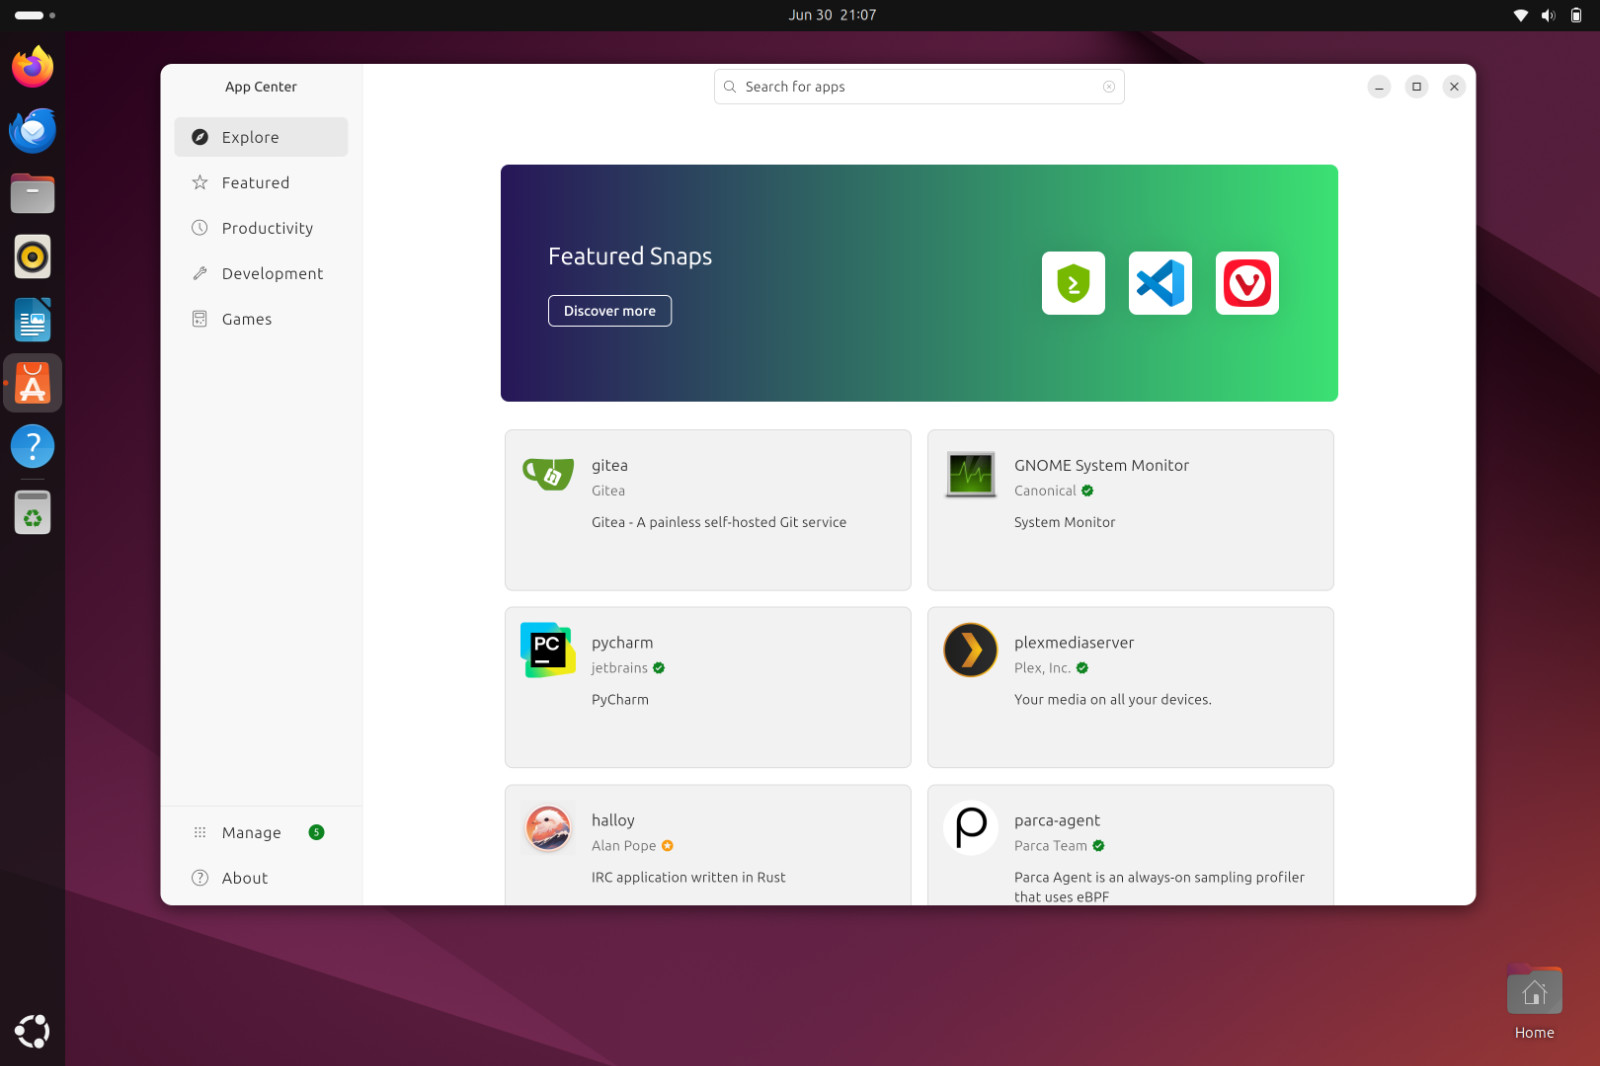Click the magnifier icon in the search bar
This screenshot has height=1066, width=1600.
click(730, 87)
